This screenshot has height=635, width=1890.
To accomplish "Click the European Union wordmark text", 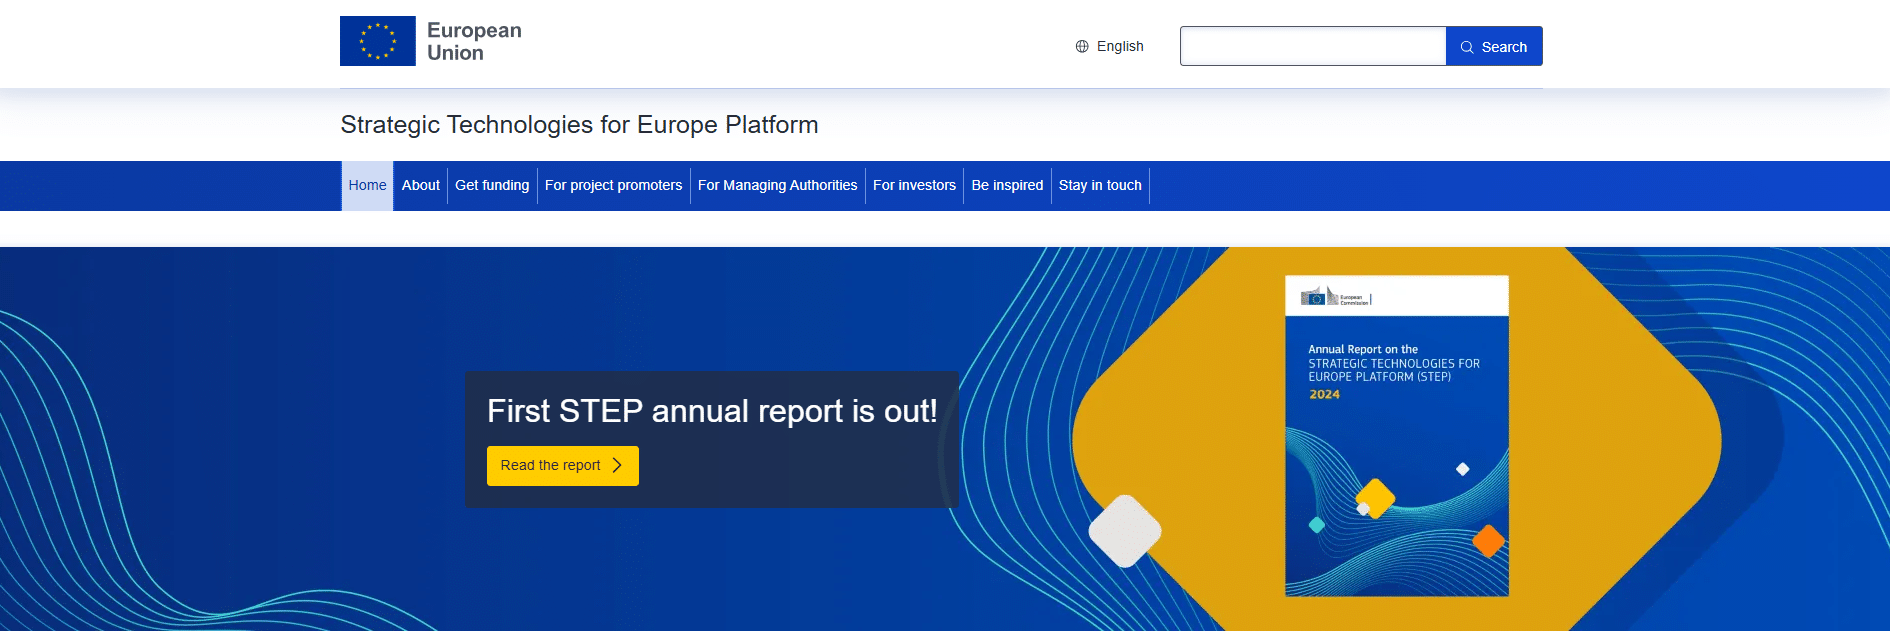I will [474, 41].
